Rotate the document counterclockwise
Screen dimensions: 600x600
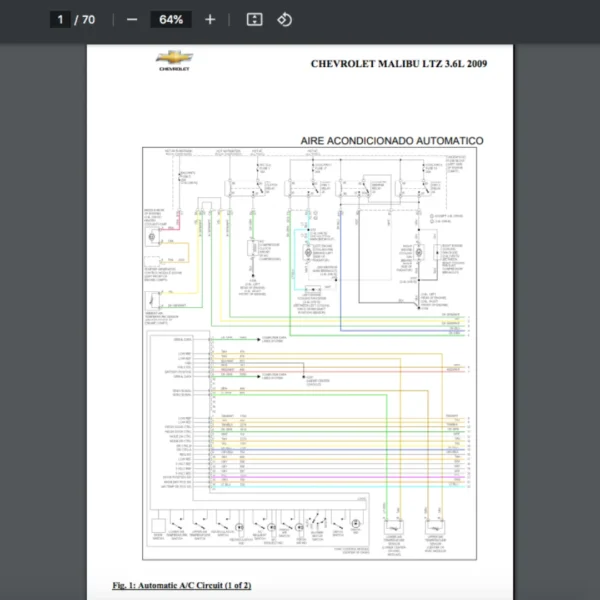284,19
